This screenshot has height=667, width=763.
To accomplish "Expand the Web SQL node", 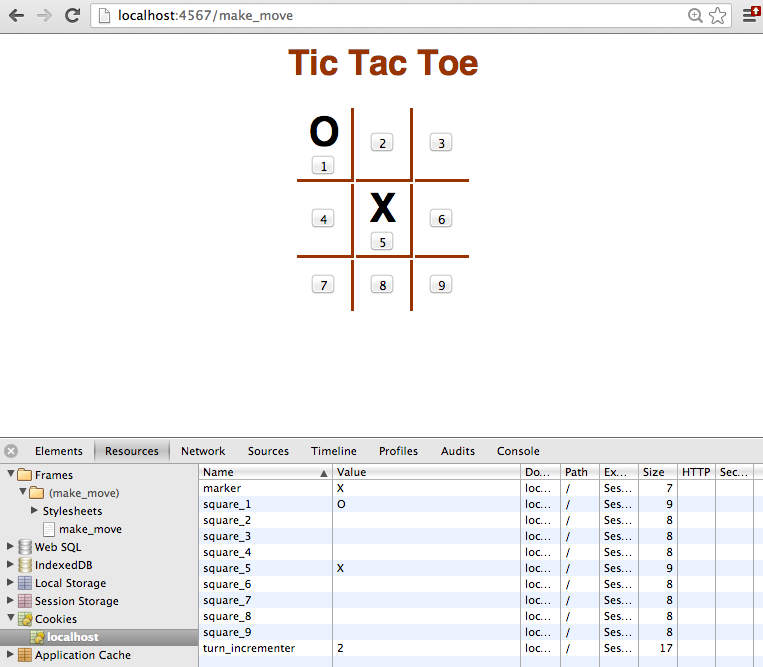I will [10, 546].
